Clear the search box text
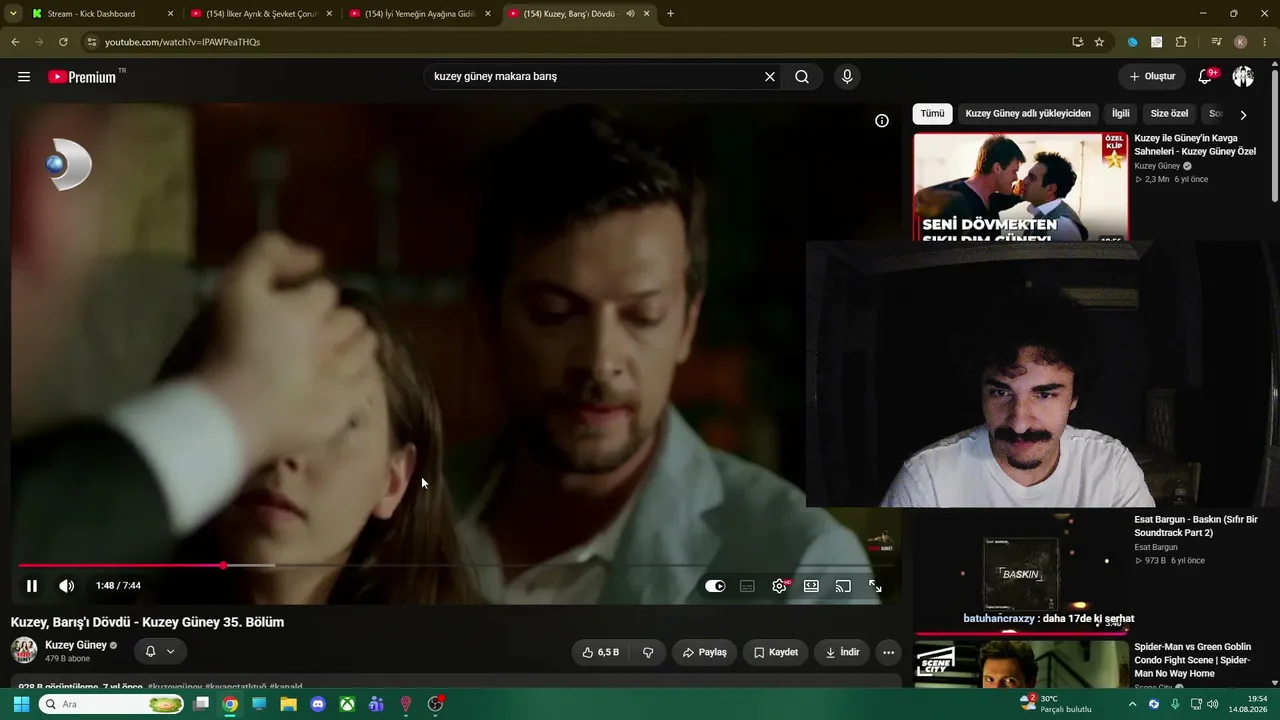Image resolution: width=1280 pixels, height=720 pixels. click(770, 77)
